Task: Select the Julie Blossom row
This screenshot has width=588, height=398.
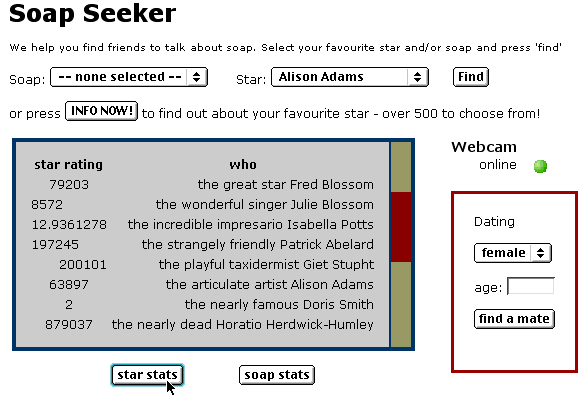Action: click(x=202, y=204)
